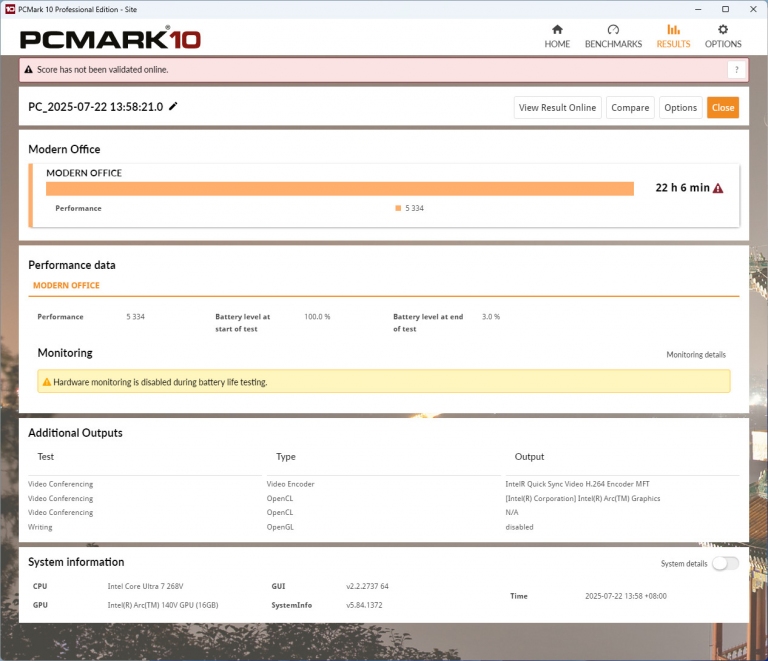This screenshot has height=661, width=768.
Task: Click View Result Online button
Action: (x=557, y=108)
